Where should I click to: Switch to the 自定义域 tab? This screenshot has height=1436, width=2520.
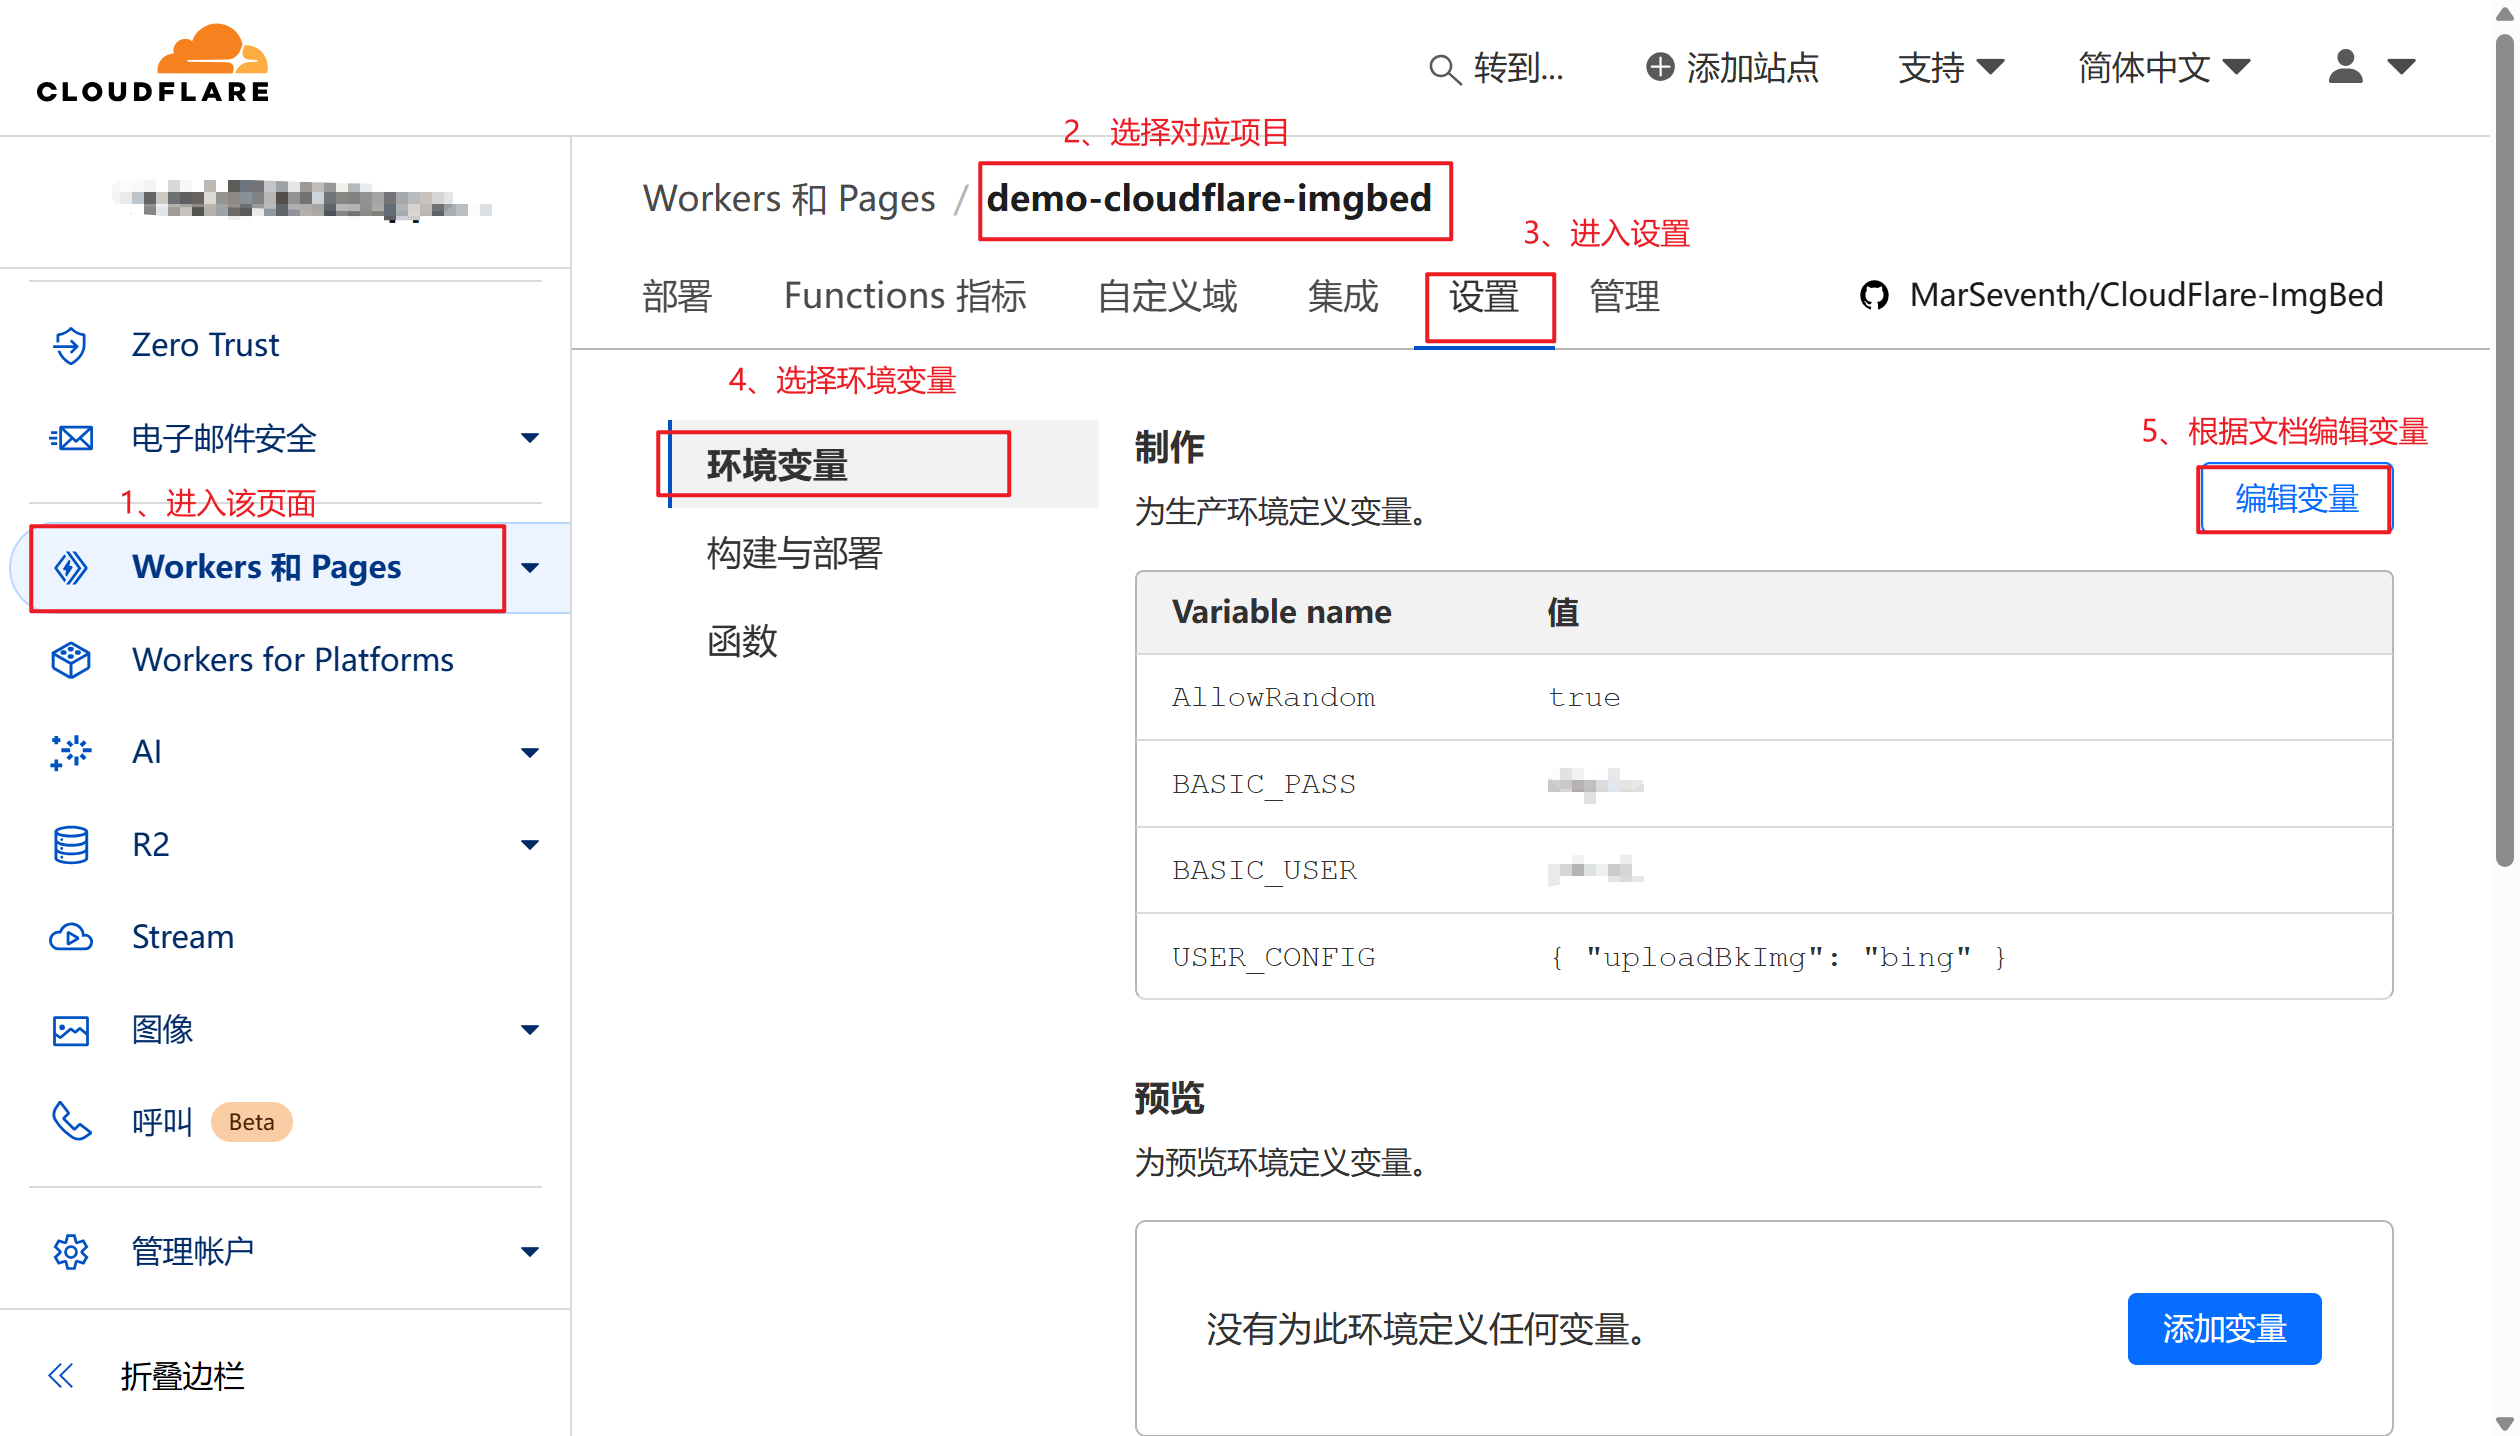pyautogui.click(x=1167, y=297)
